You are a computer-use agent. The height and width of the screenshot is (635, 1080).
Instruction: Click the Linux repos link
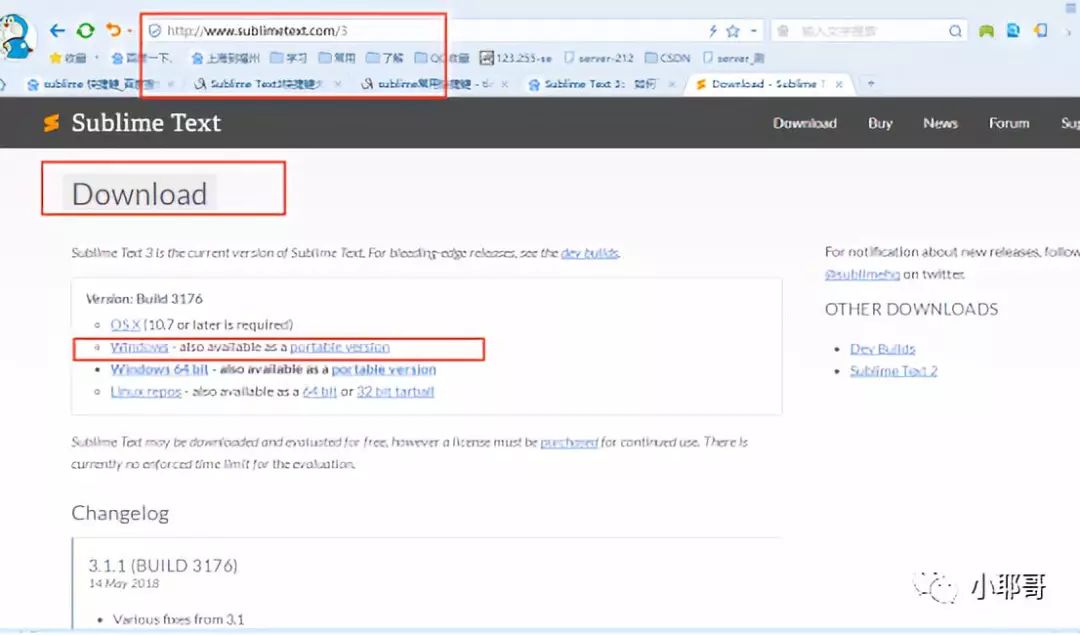coord(146,391)
